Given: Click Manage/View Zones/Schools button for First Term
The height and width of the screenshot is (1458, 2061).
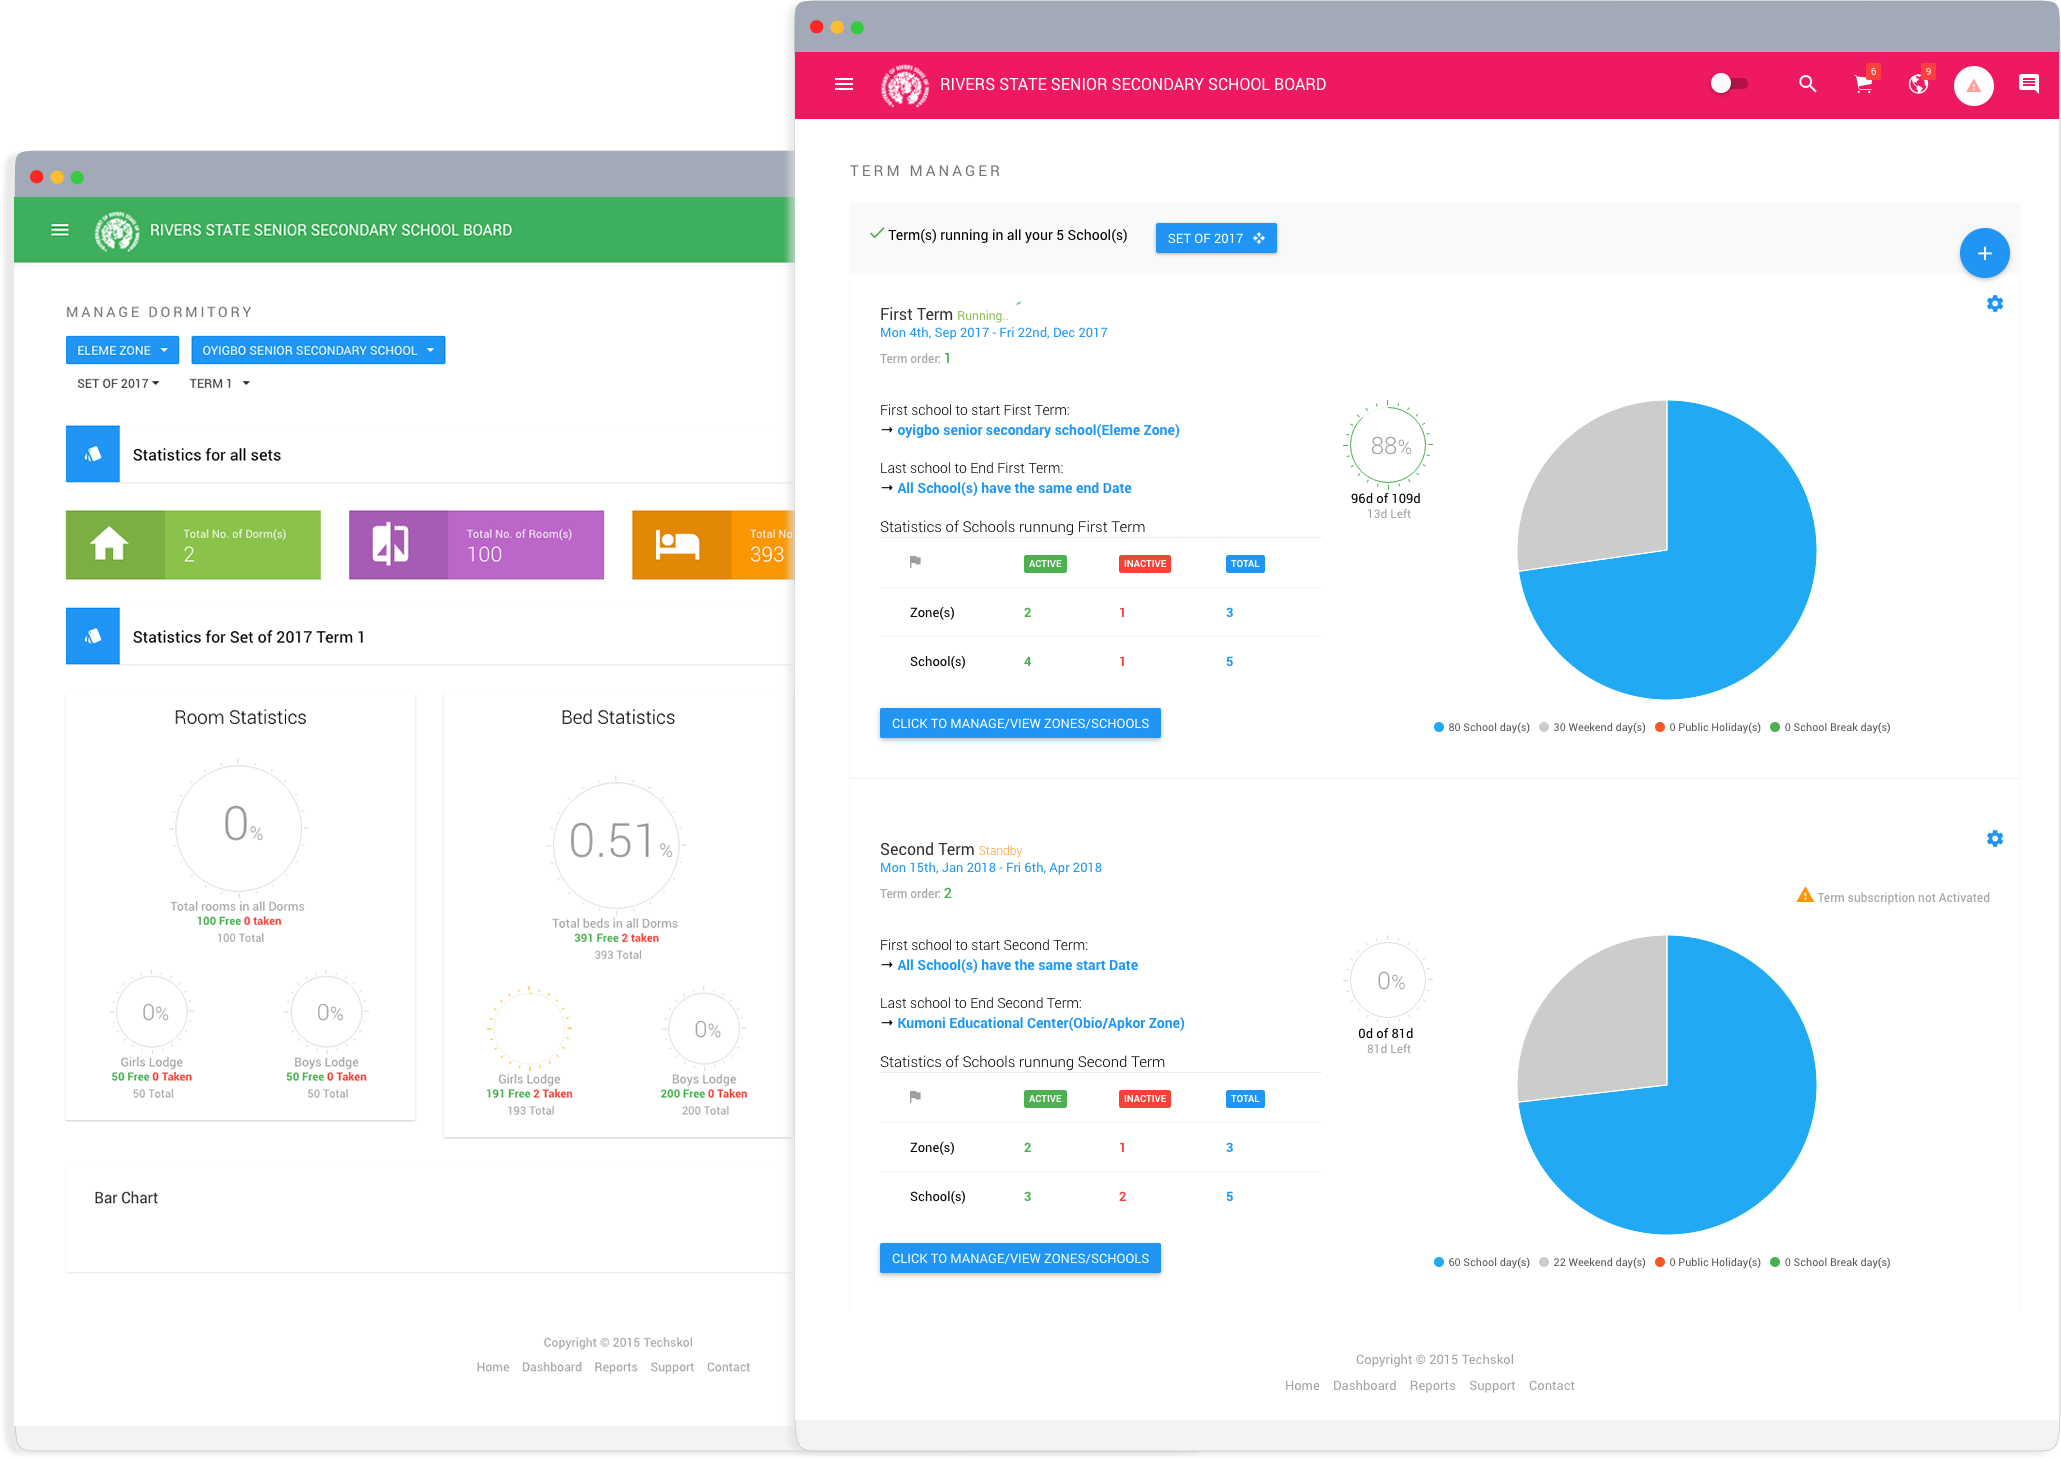Looking at the screenshot, I should point(1019,723).
